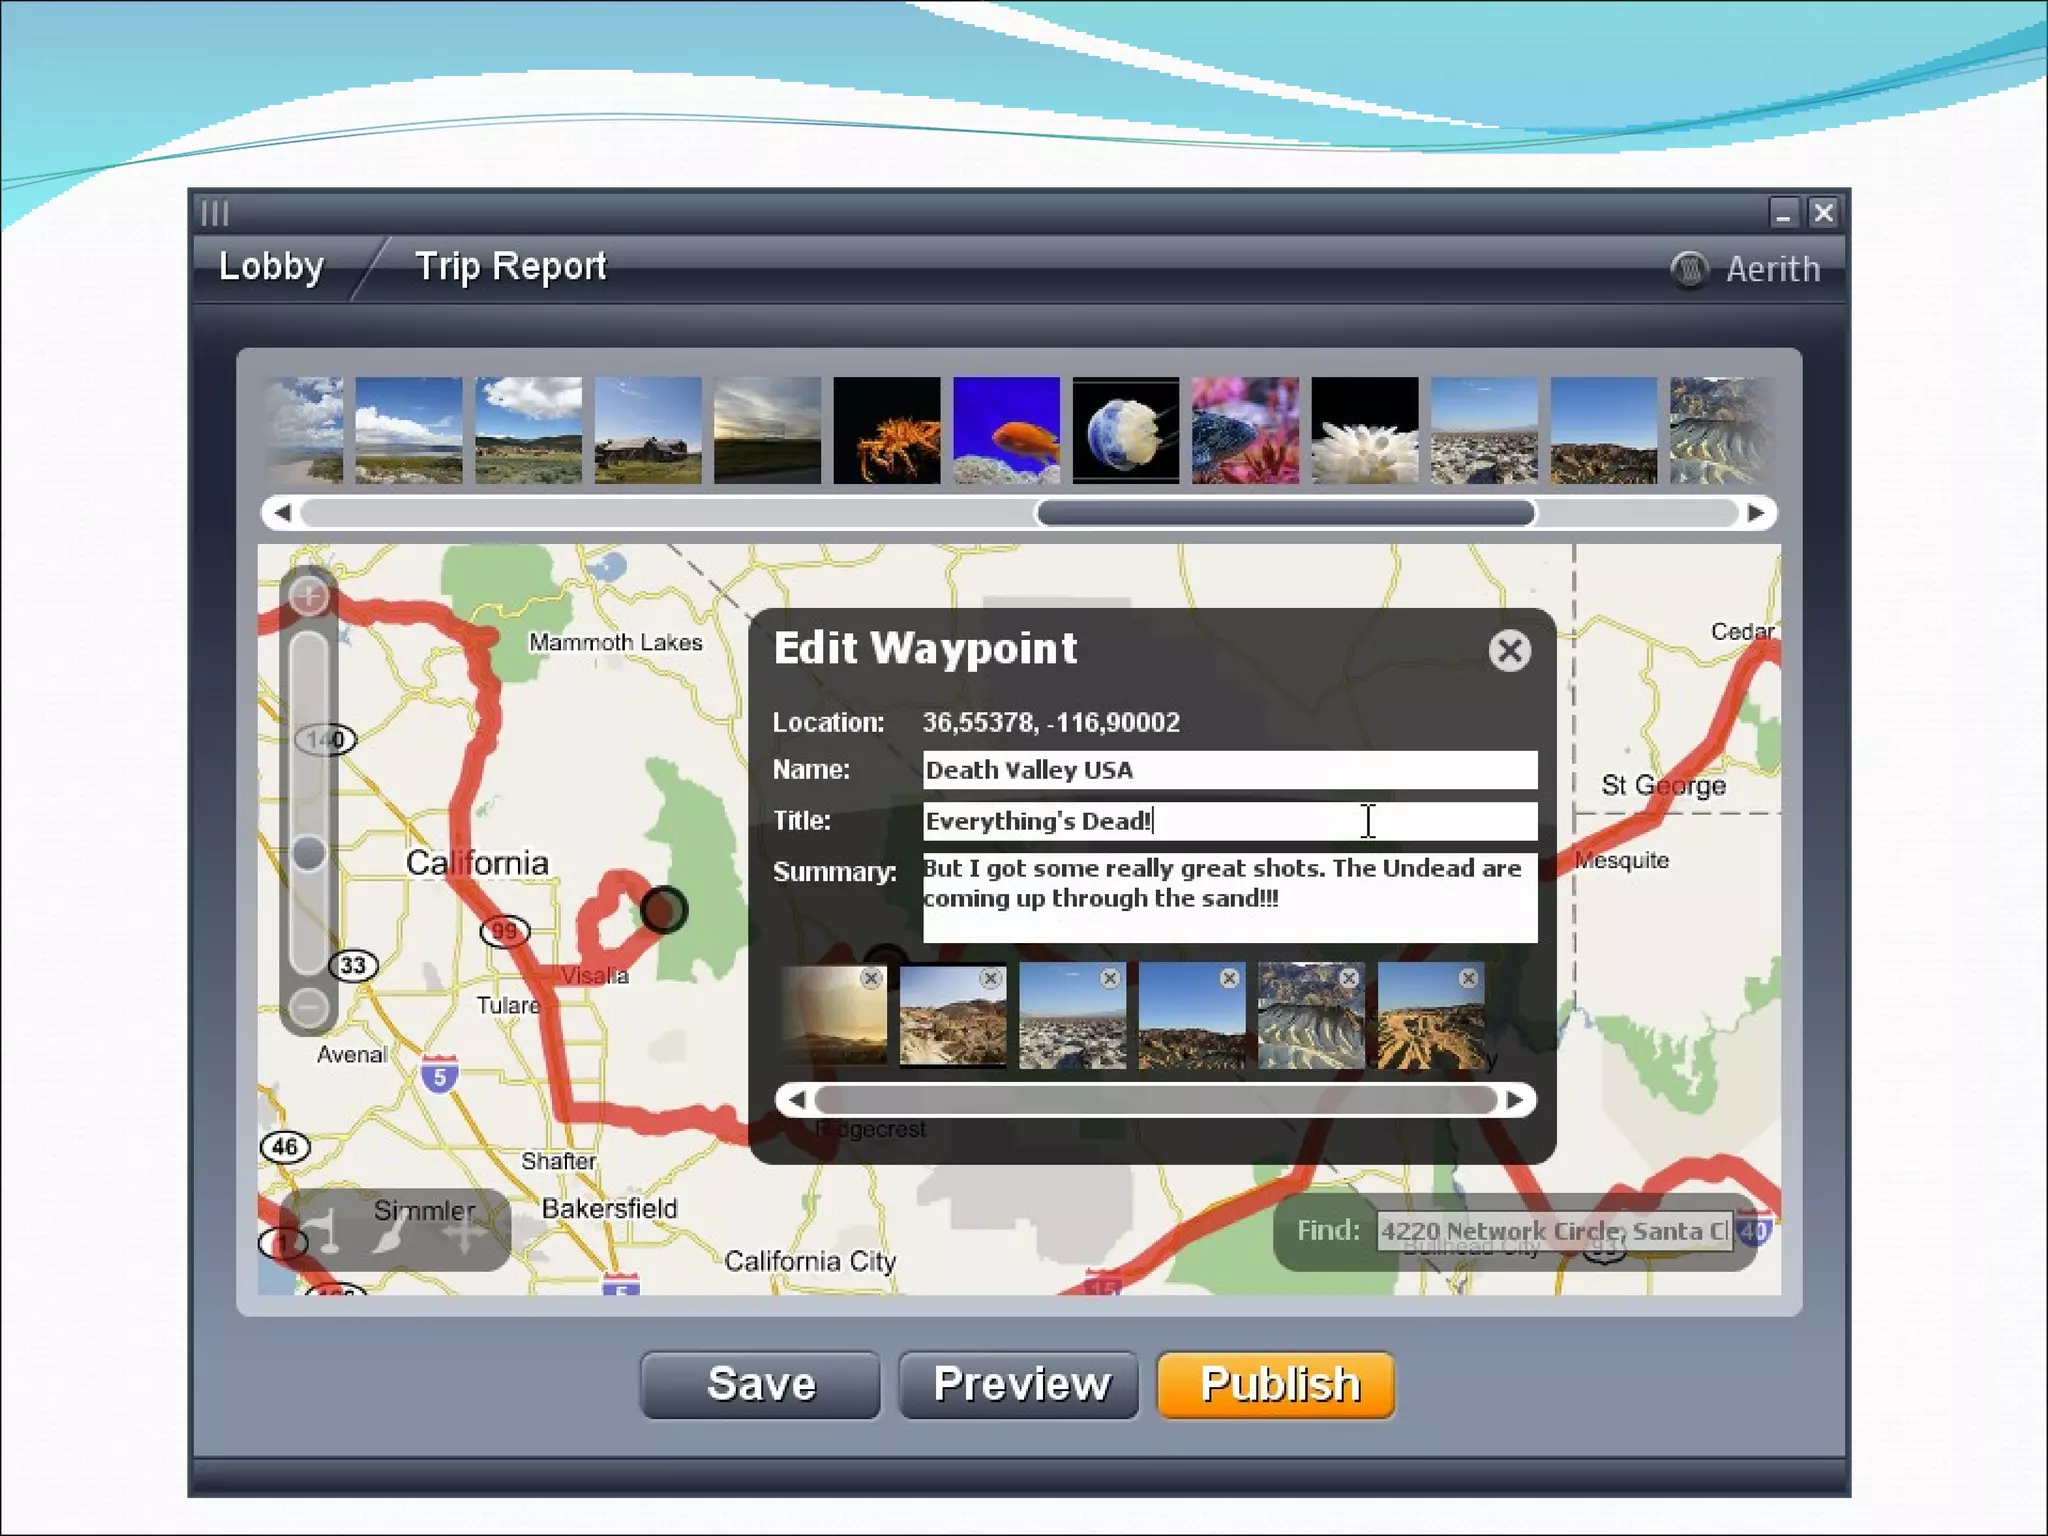Close the Edit Waypoint dialog

(x=1509, y=651)
